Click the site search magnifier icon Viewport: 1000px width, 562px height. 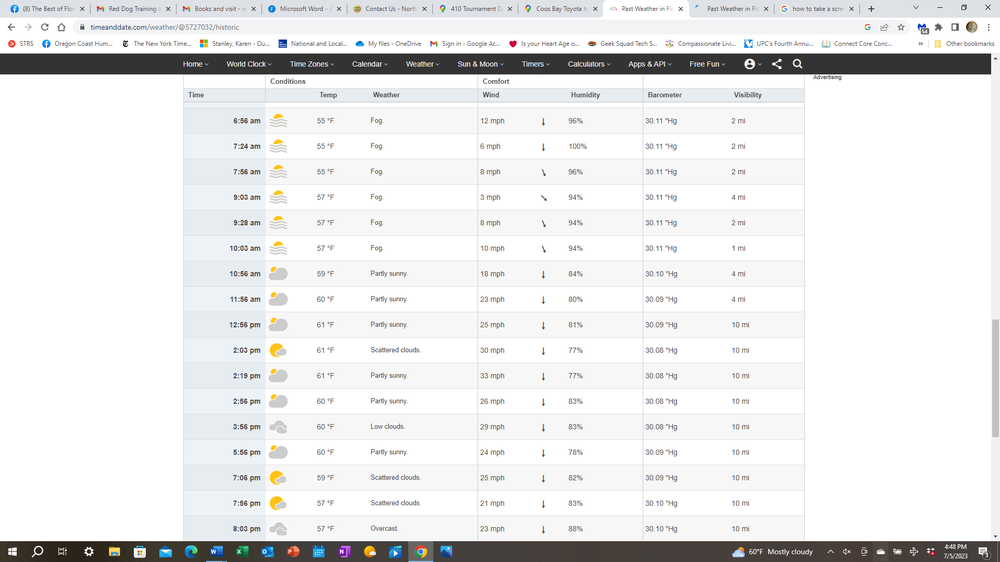797,64
